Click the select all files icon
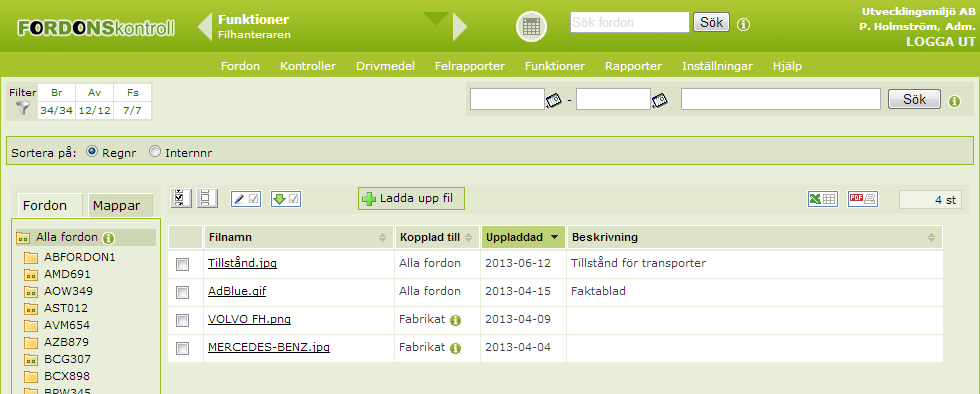980x394 pixels. click(180, 198)
